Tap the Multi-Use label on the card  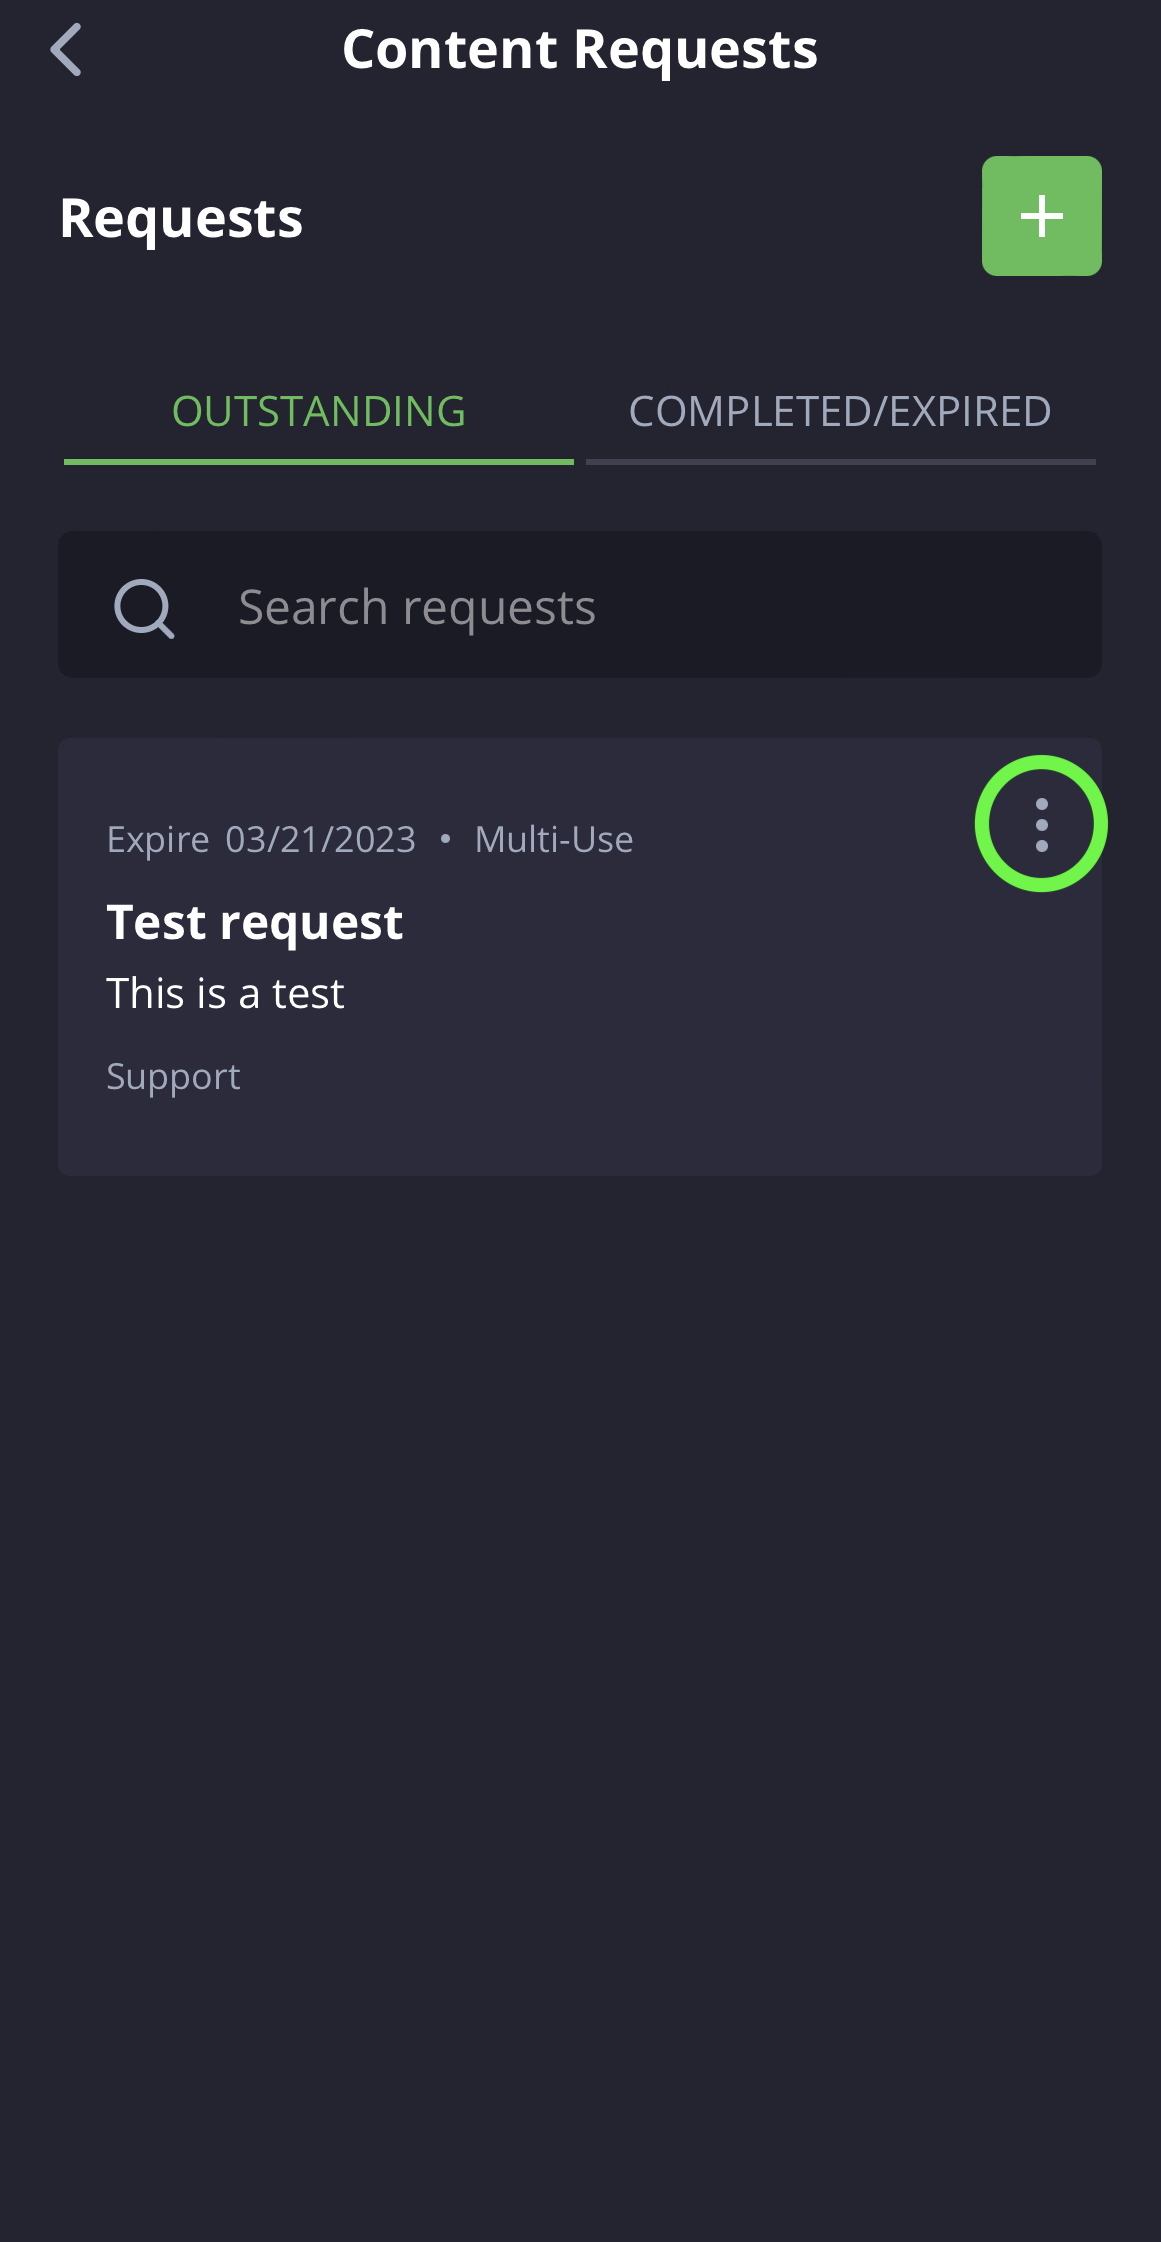pyautogui.click(x=554, y=840)
